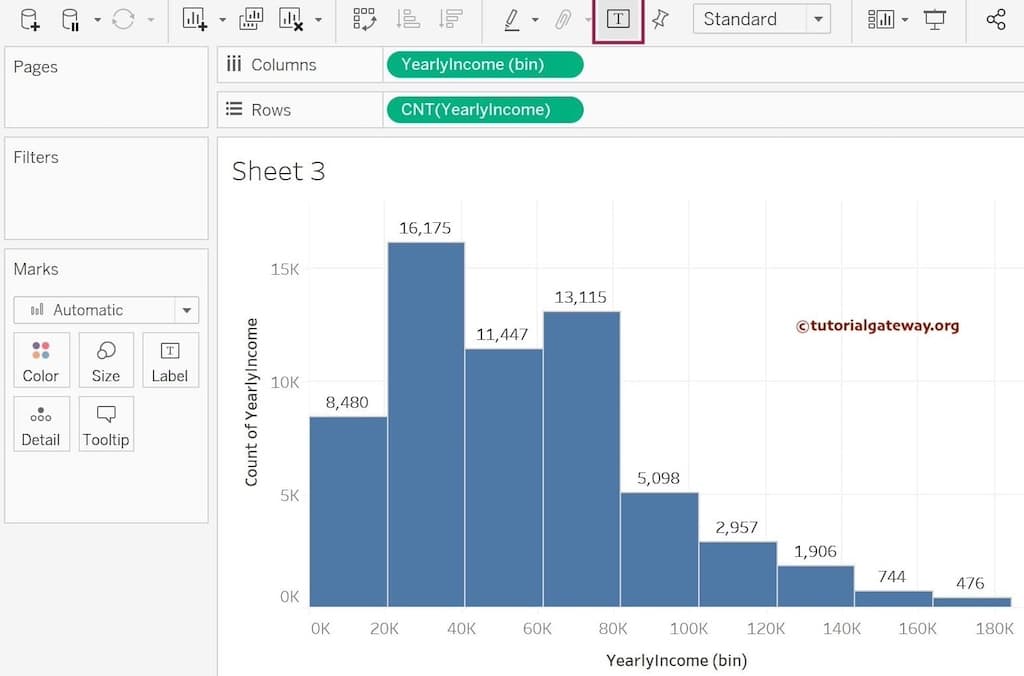
Task: Click the New Worksheet toolbar icon
Action: tap(194, 19)
